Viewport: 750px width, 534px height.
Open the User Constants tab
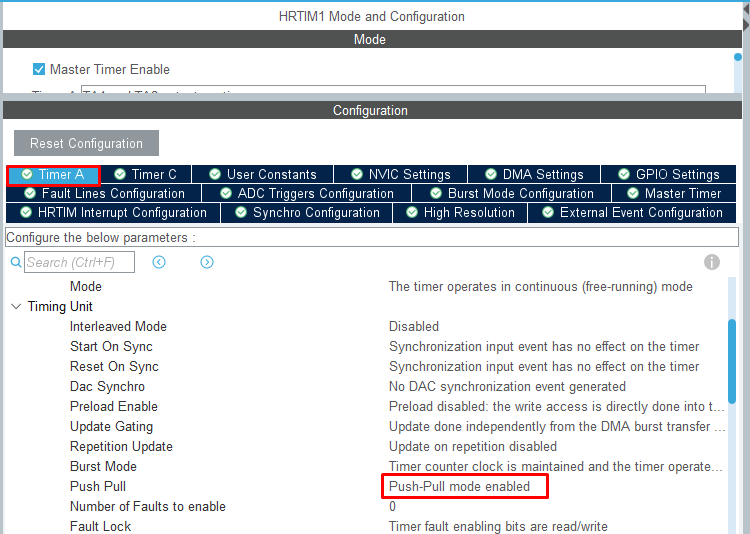pos(263,175)
